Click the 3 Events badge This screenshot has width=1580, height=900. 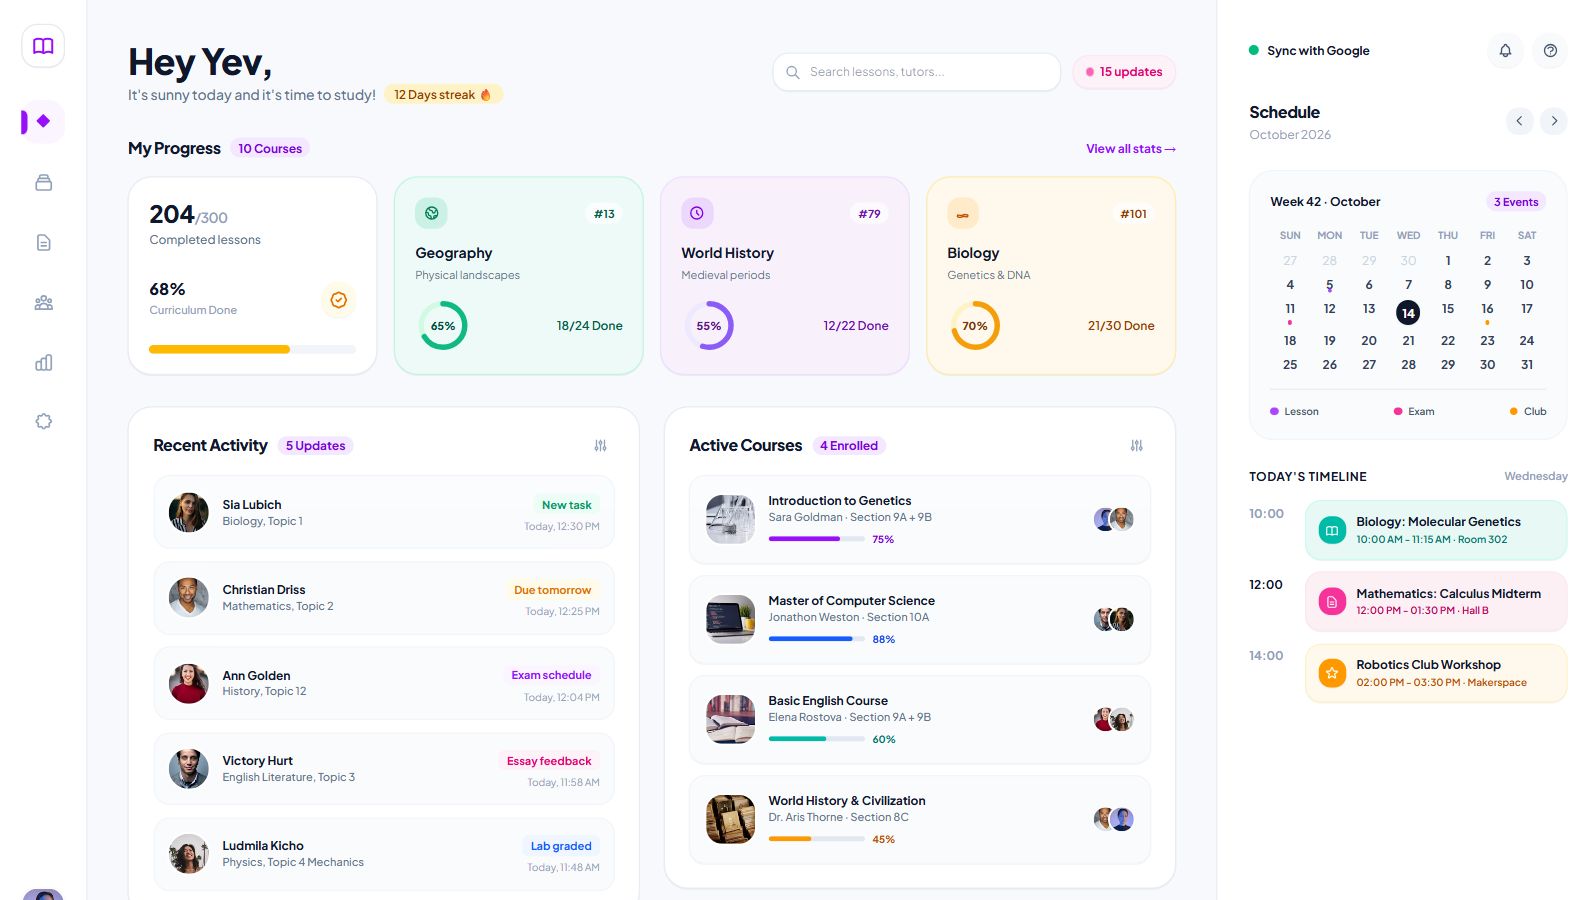click(1516, 202)
